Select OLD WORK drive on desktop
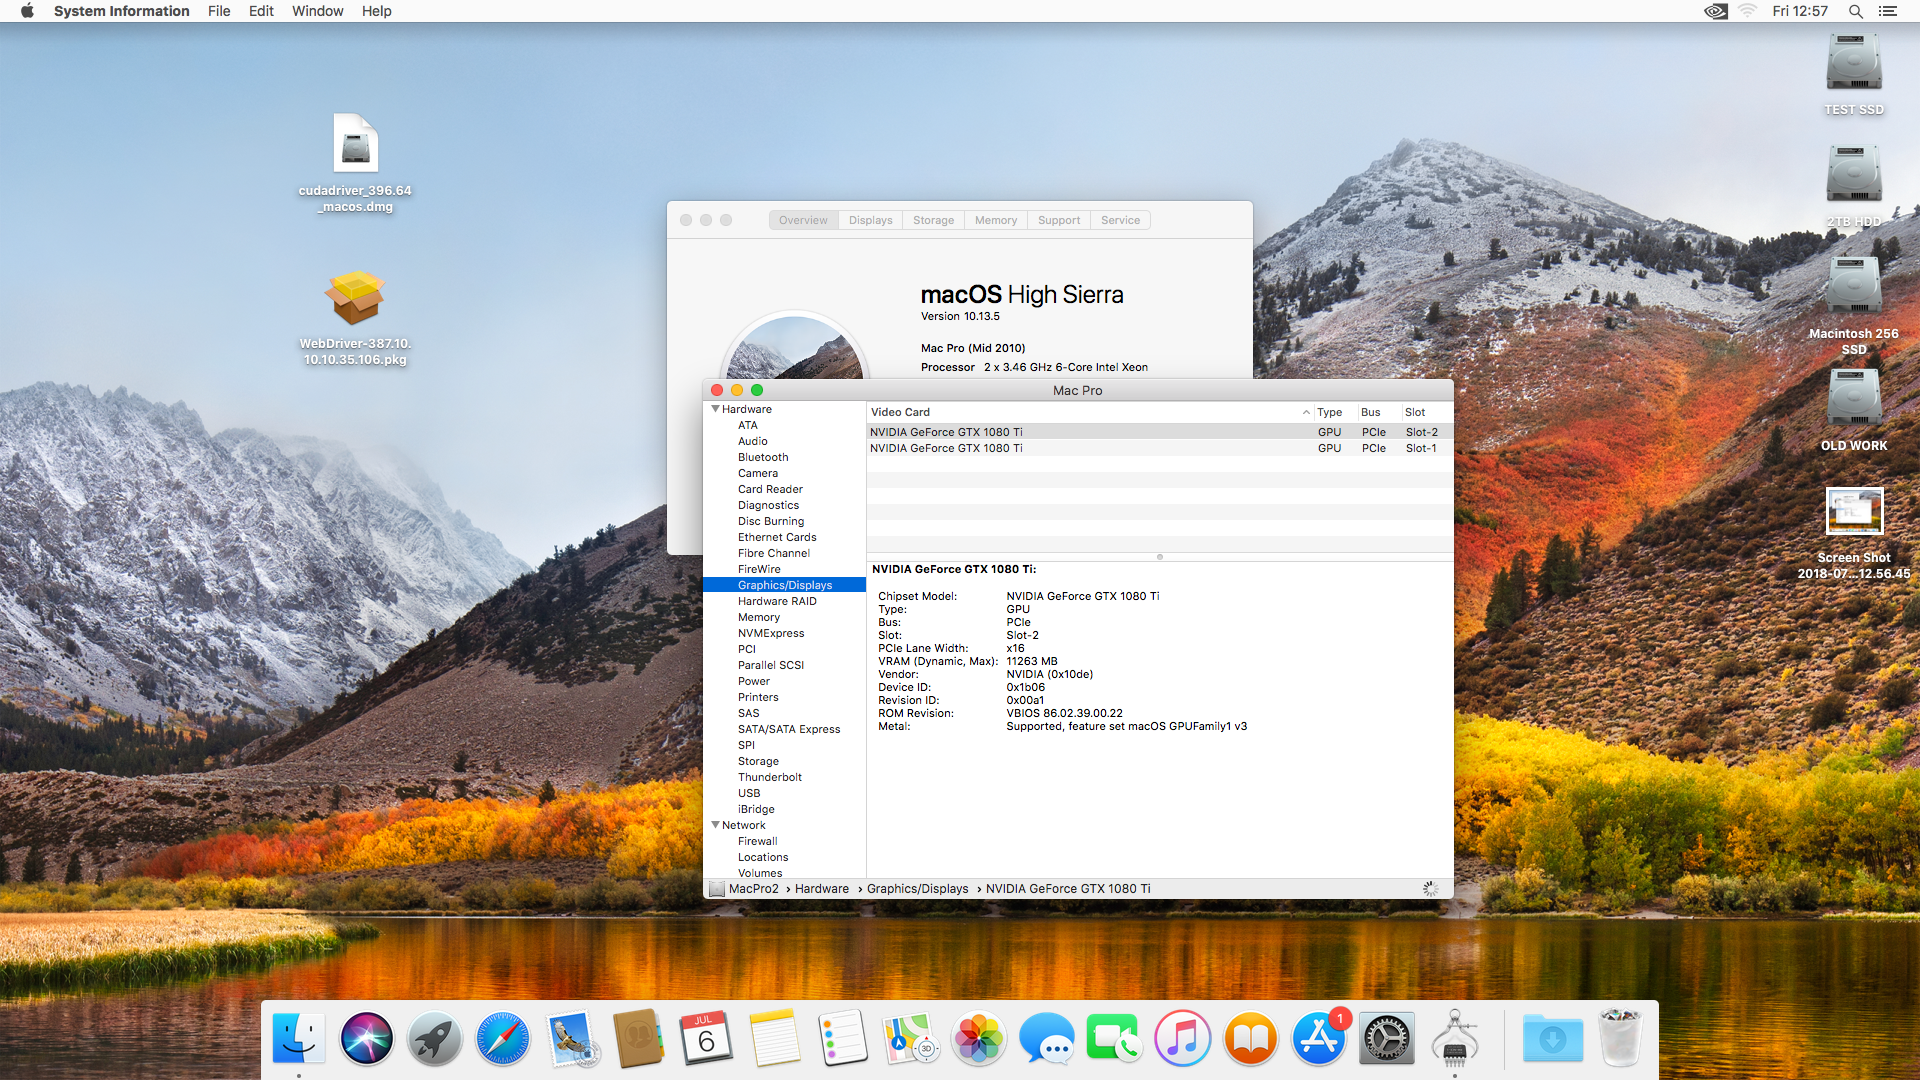Image resolution: width=1920 pixels, height=1080 pixels. [x=1854, y=399]
